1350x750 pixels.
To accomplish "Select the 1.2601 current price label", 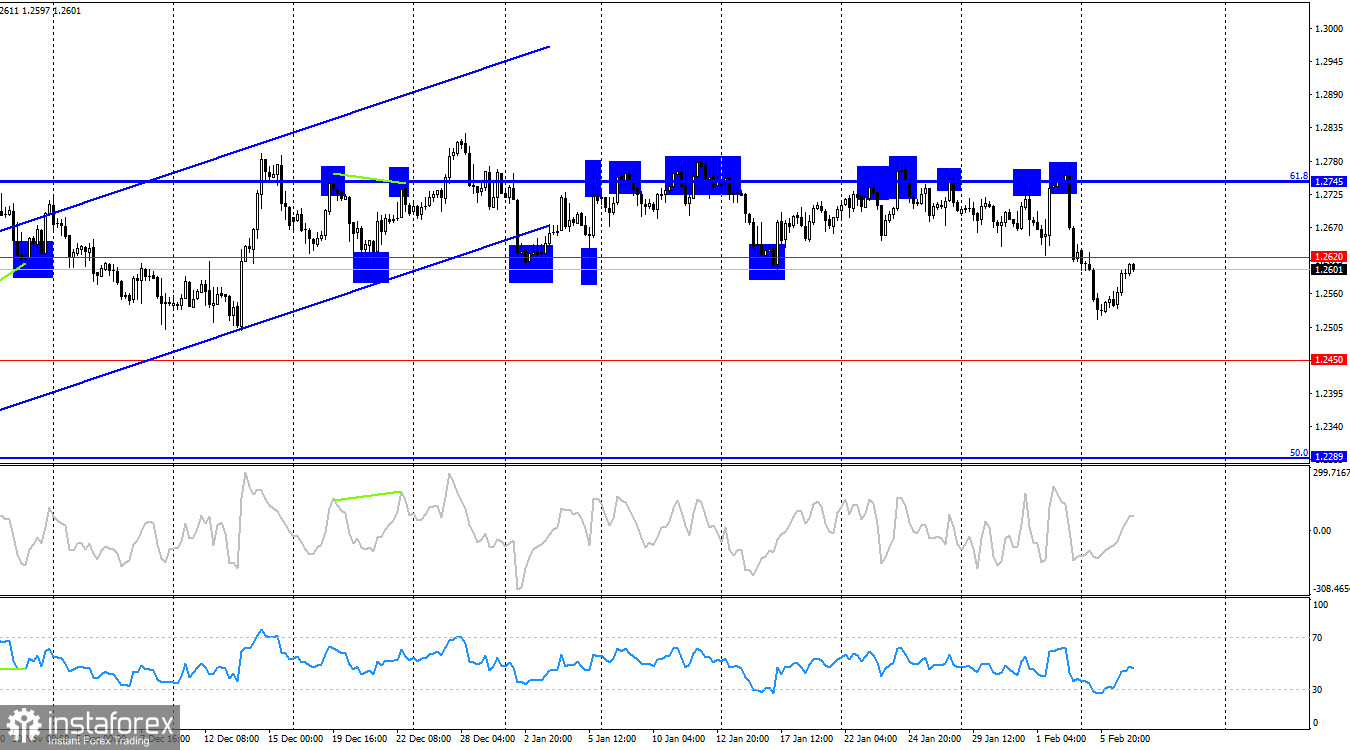I will pyautogui.click(x=1329, y=269).
